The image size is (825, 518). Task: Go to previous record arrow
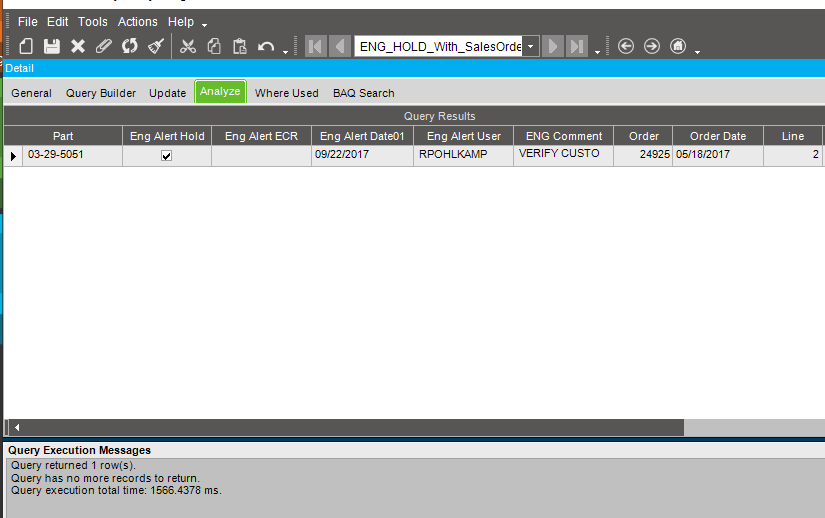coord(340,46)
